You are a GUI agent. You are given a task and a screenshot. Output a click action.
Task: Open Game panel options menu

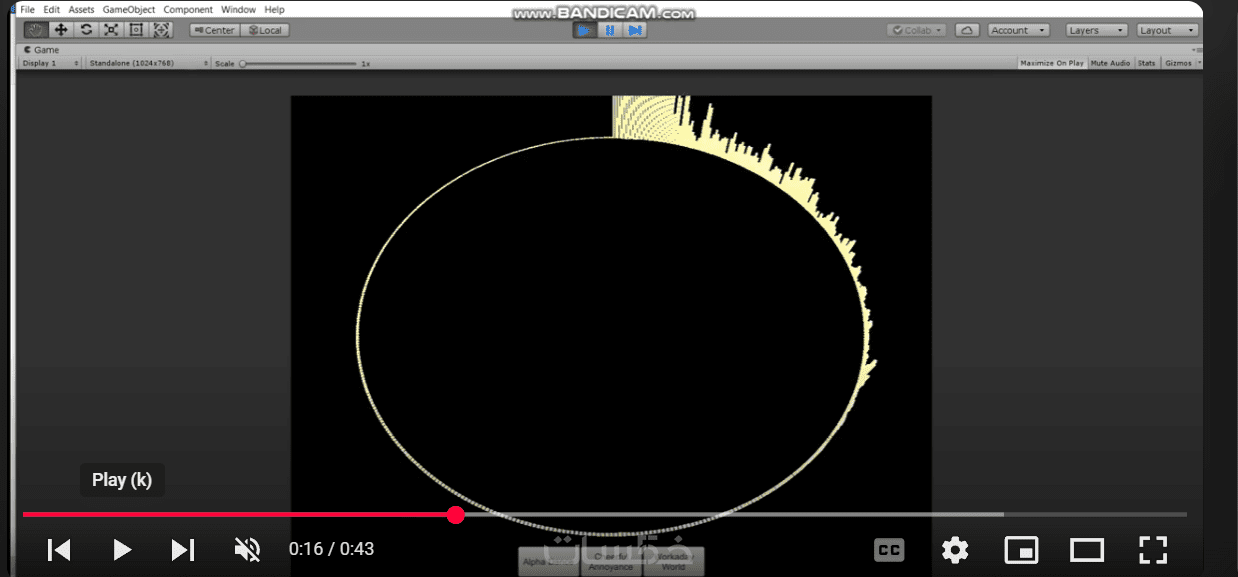[1196, 49]
